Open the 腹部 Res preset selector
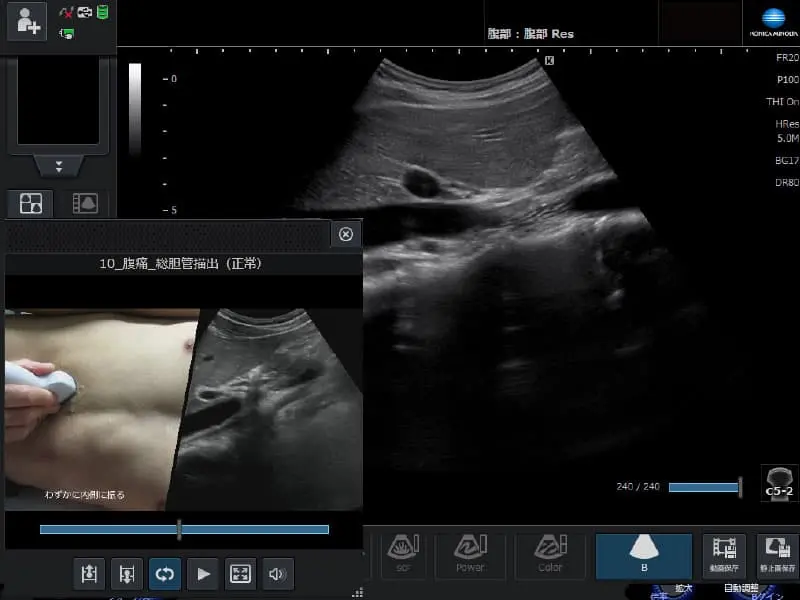Screen dimensions: 800x600 click(x=529, y=33)
